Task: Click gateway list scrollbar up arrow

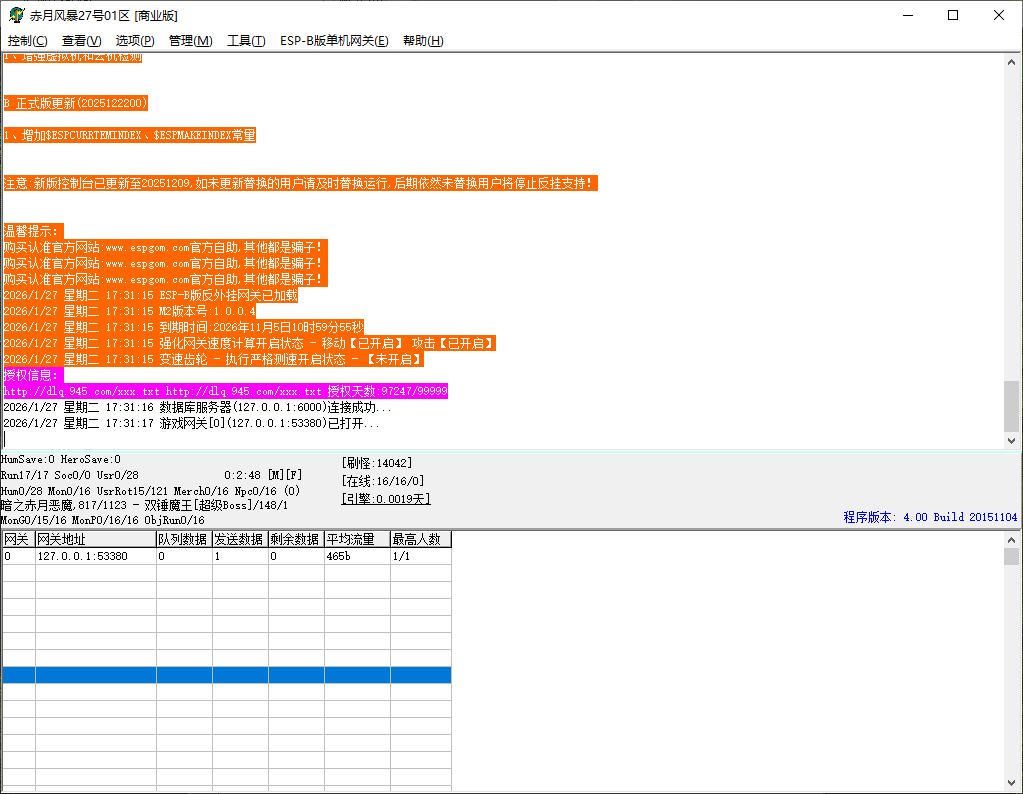Action: tap(1012, 539)
